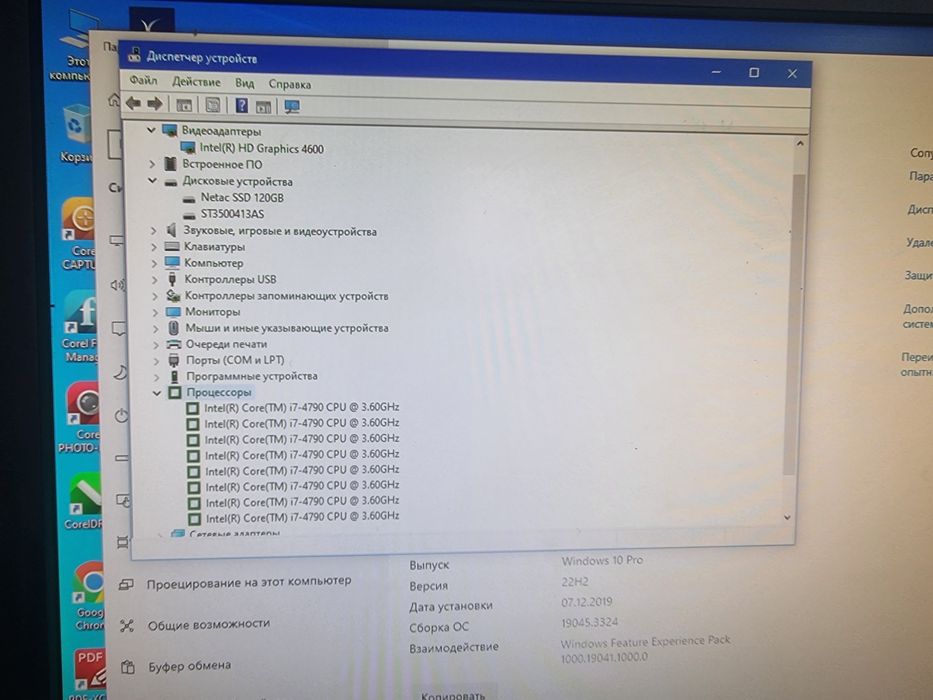Click the Windows 10 Pro edition value
This screenshot has height=700, width=933.
(x=602, y=560)
